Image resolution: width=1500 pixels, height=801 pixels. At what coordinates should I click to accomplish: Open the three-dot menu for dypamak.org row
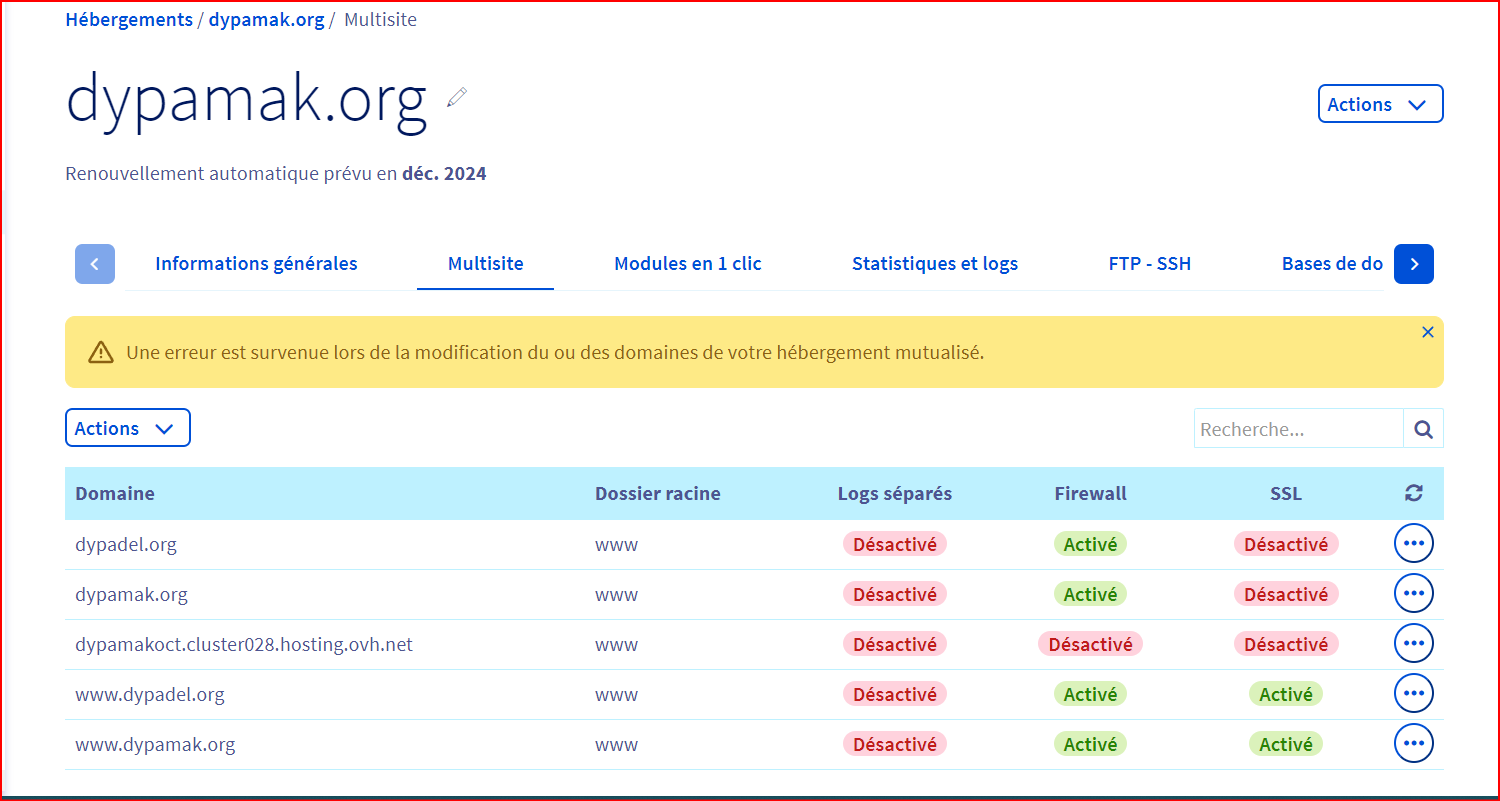1413,594
